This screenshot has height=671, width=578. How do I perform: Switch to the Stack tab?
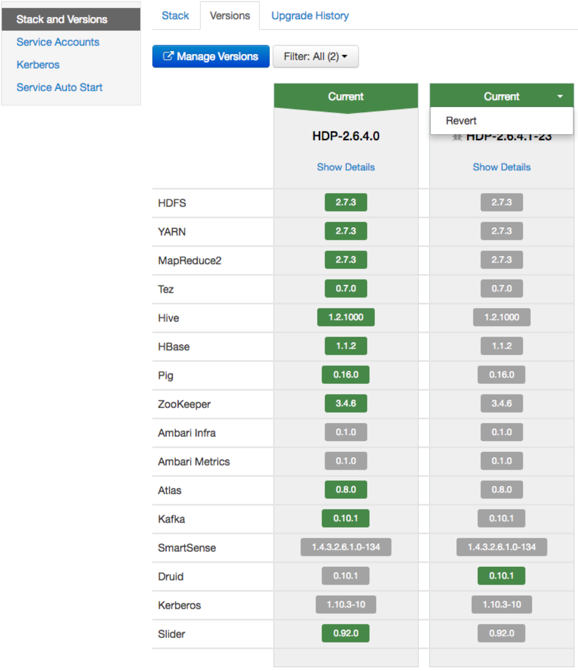tap(175, 15)
